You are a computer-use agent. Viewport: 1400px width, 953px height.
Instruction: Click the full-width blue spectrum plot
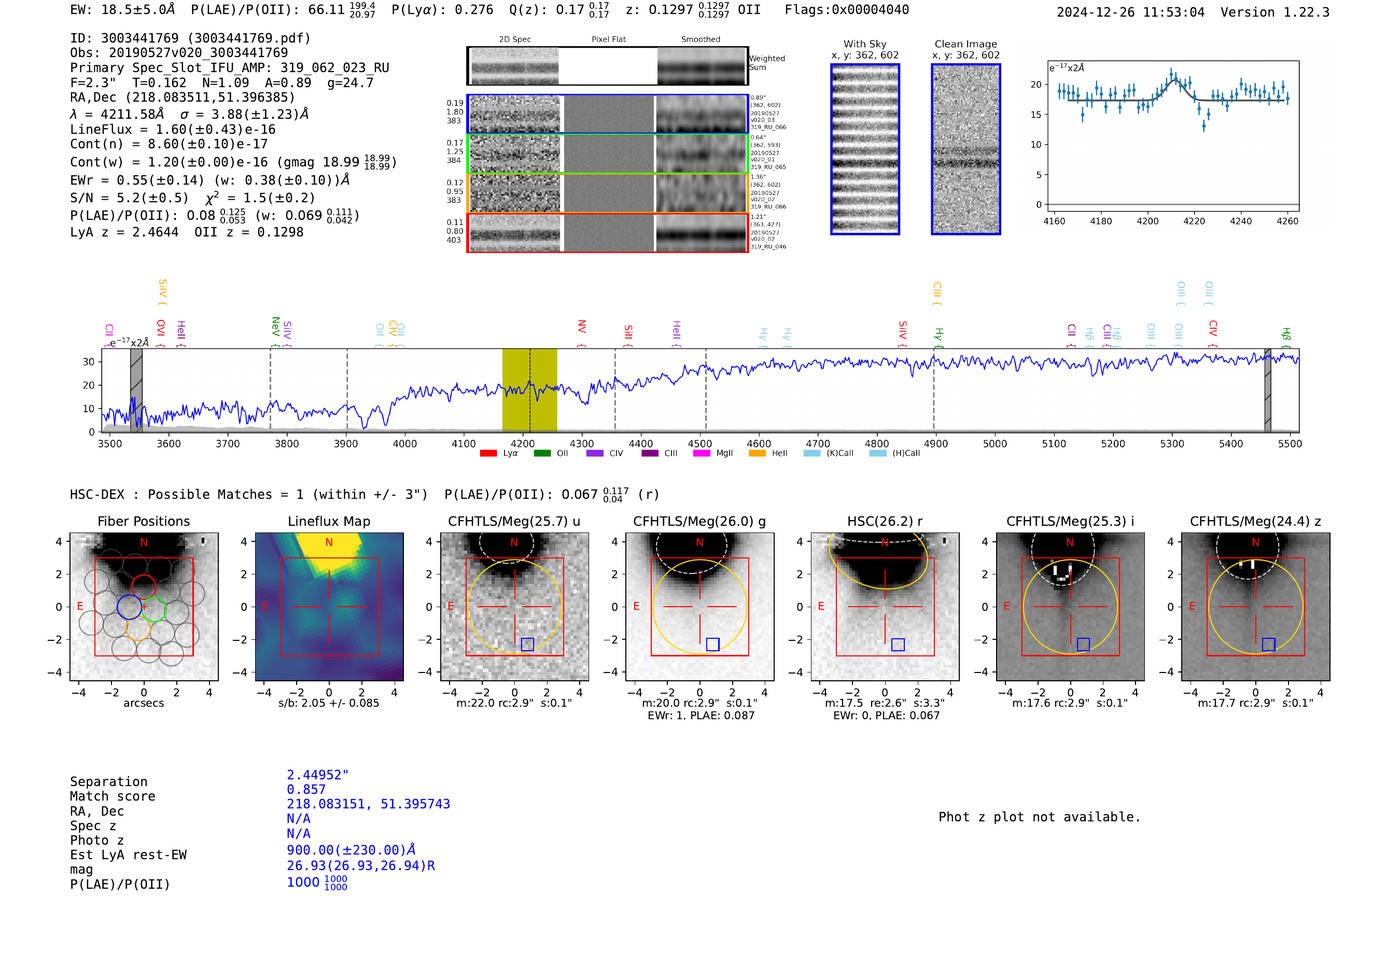[698, 390]
